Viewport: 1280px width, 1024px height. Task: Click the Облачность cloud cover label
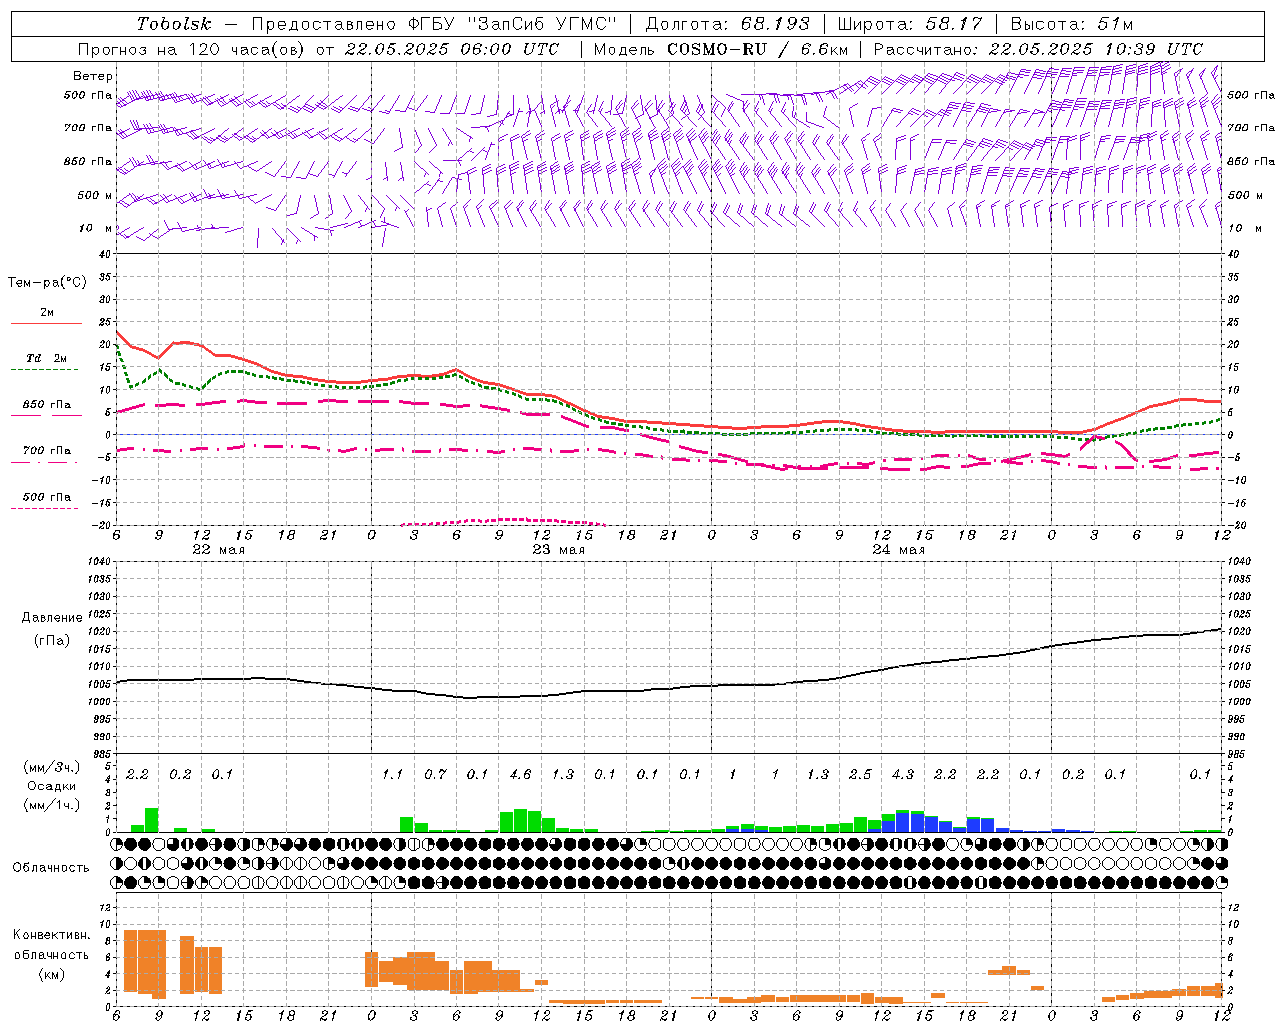(x=51, y=868)
